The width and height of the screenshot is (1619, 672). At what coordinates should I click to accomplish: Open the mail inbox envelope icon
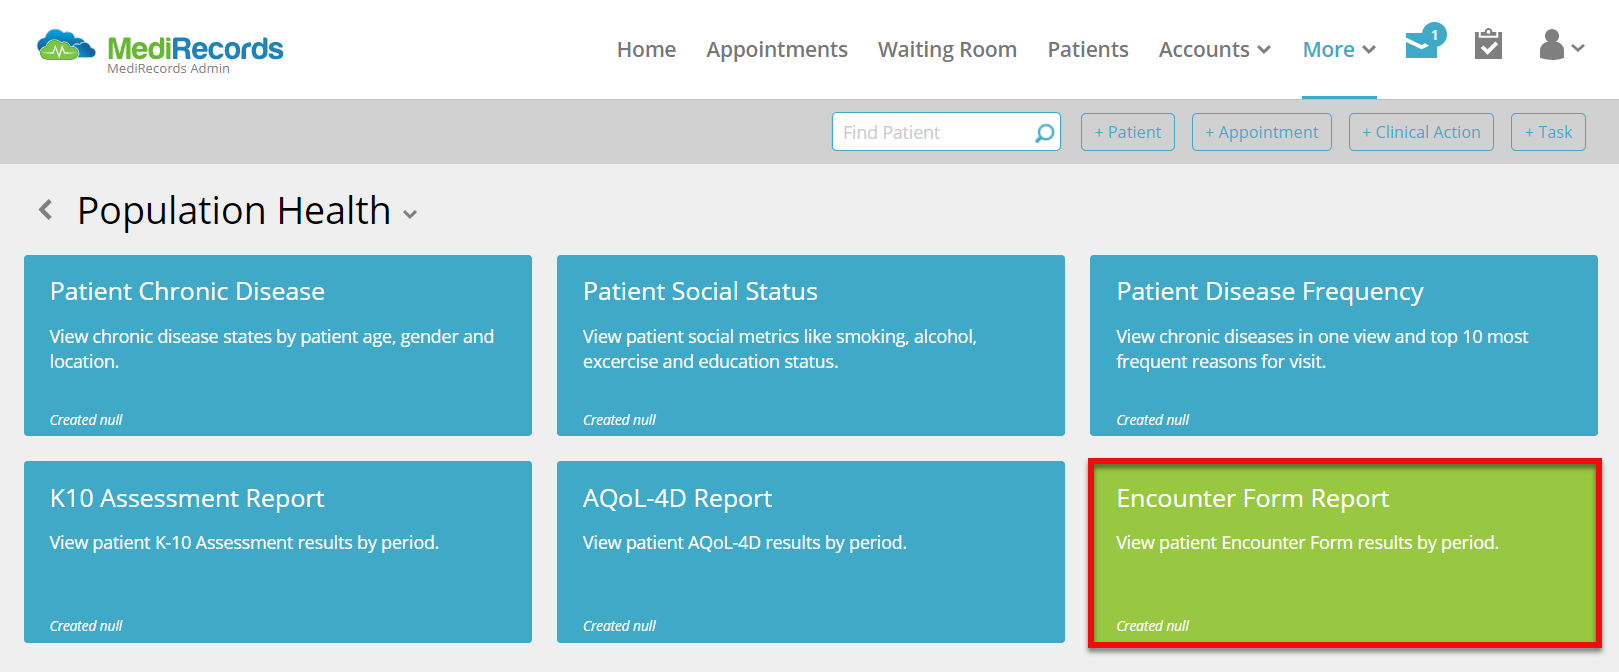(x=1421, y=46)
